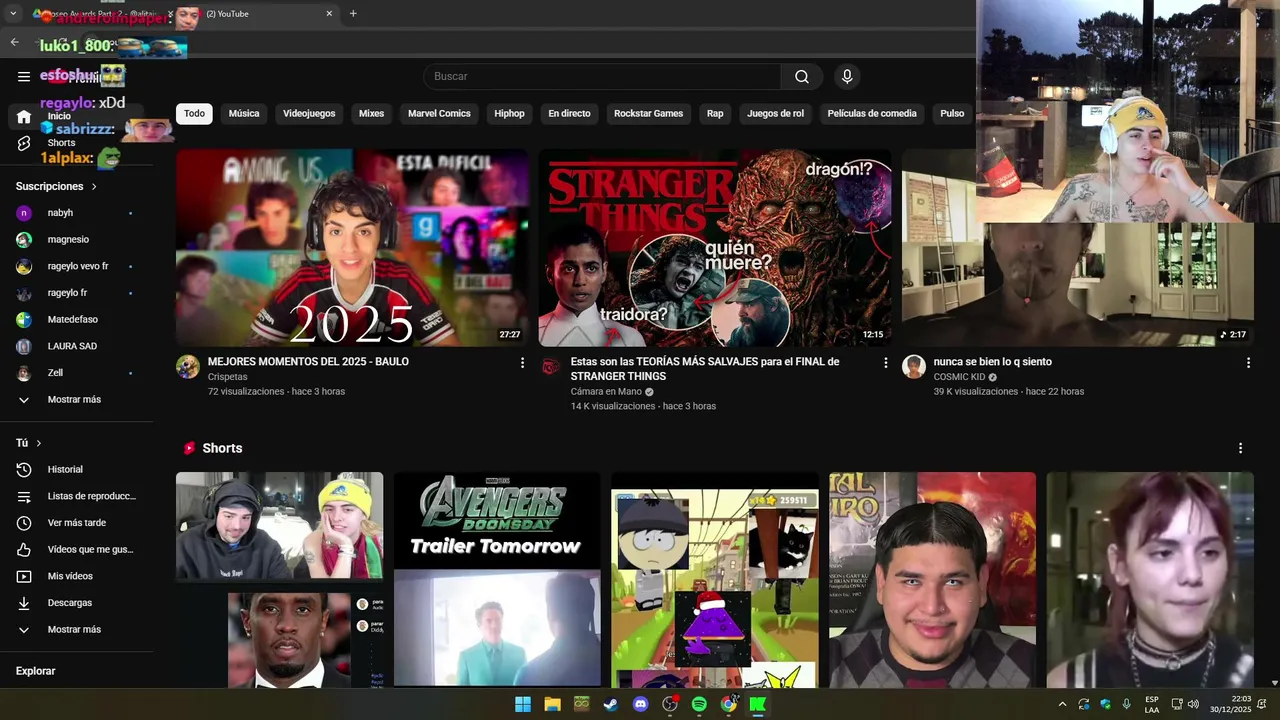Open options menu for Stranger Things teorías video
Viewport: 1280px width, 720px height.
tap(885, 363)
